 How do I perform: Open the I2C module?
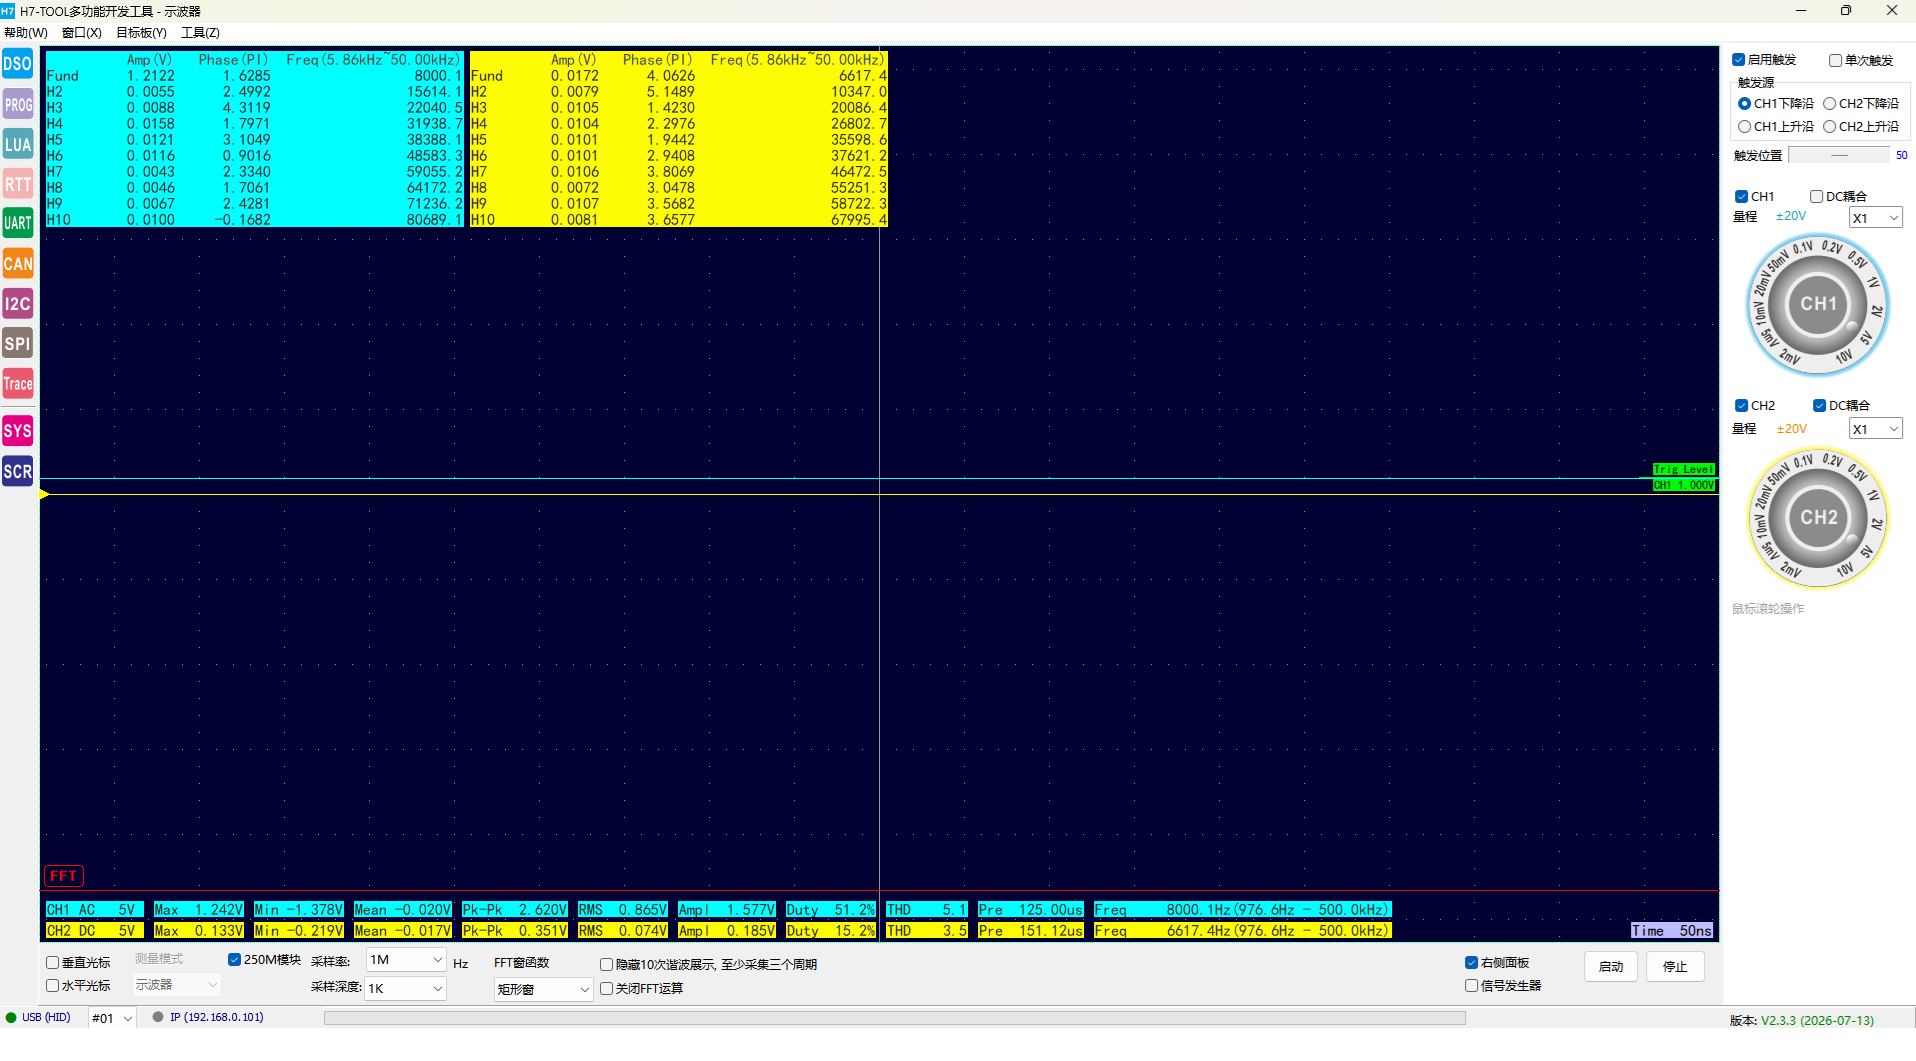(18, 304)
